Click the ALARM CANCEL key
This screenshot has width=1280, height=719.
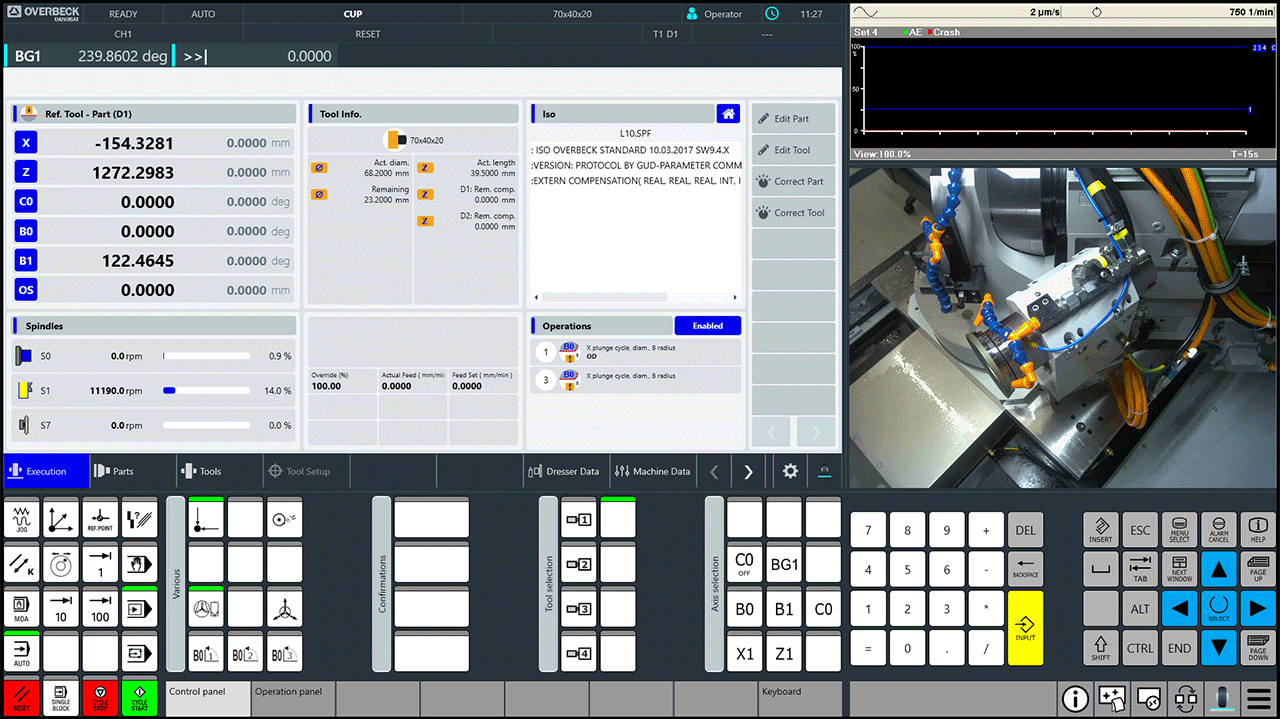coord(1218,530)
